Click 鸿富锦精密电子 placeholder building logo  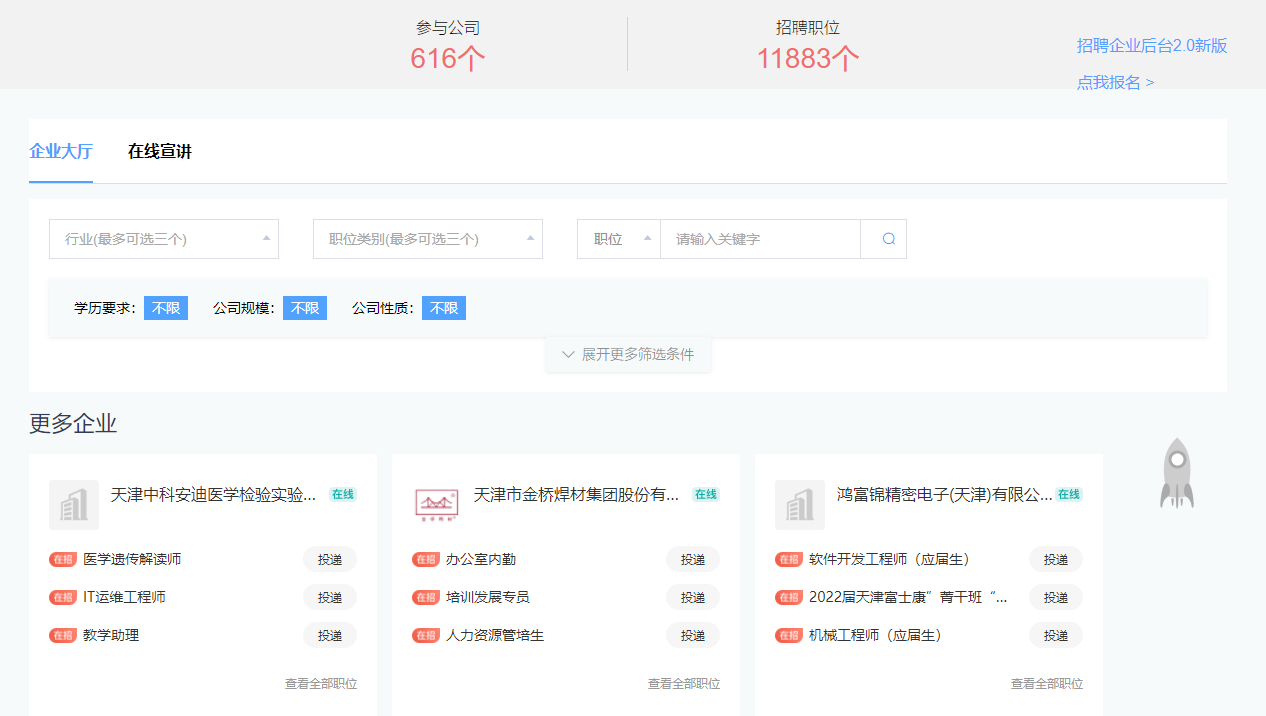coord(800,505)
